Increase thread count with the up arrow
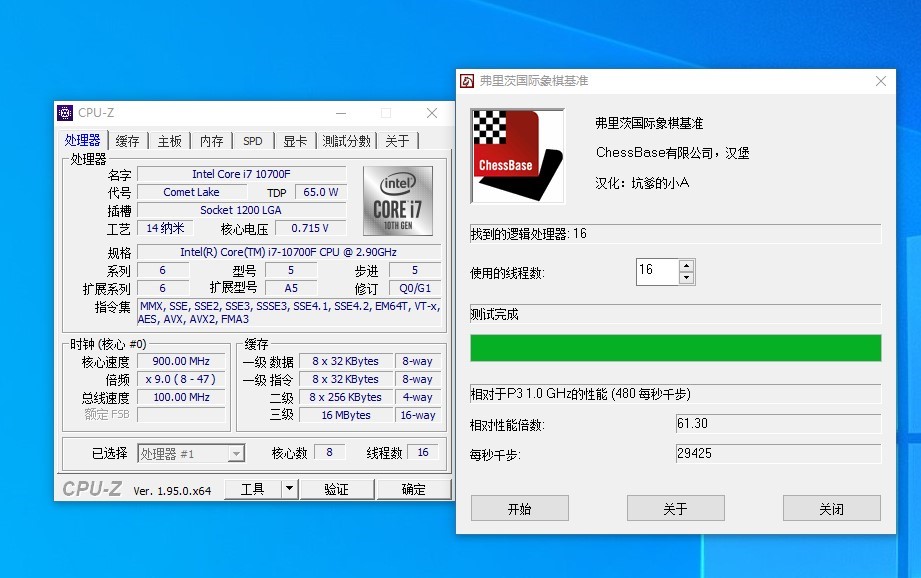The height and width of the screenshot is (578, 921). (687, 266)
